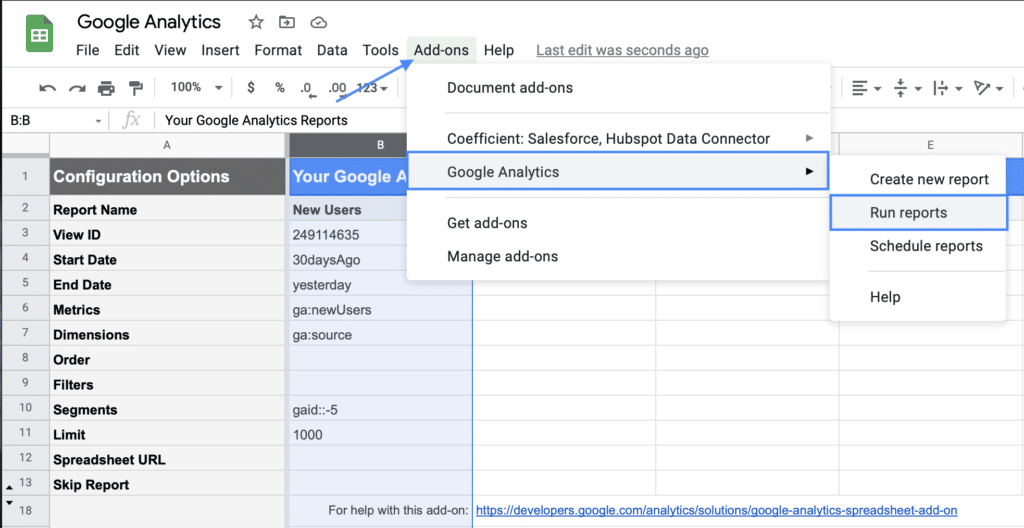Select the paint format roller icon

[x=135, y=88]
